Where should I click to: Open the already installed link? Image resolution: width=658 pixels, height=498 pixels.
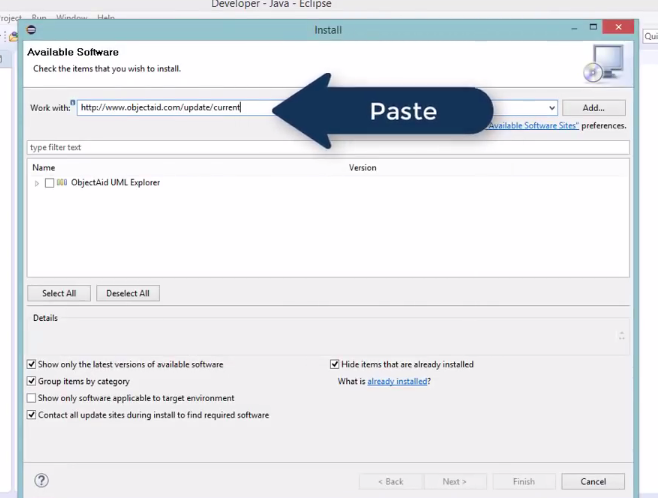click(397, 381)
